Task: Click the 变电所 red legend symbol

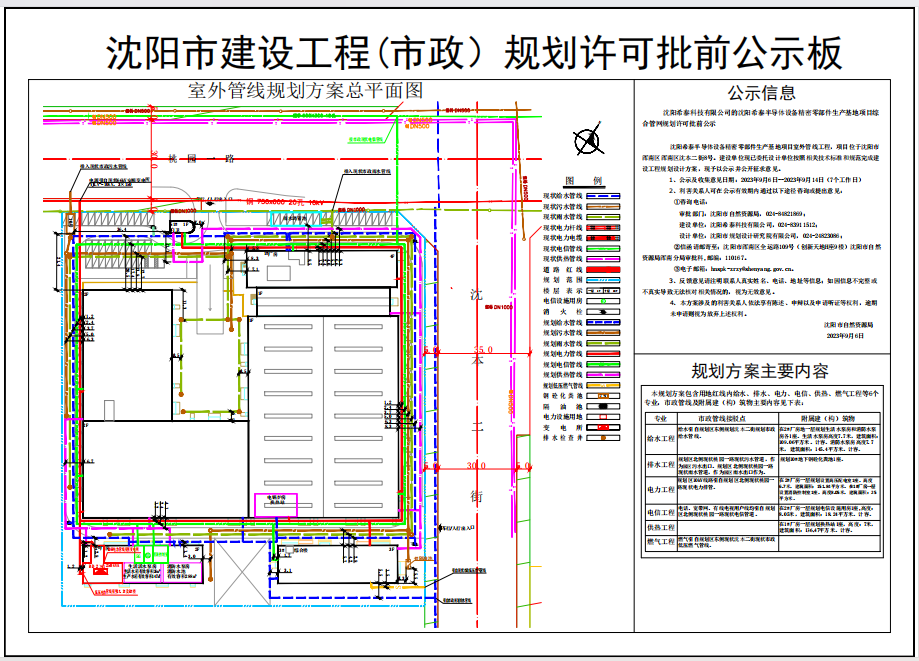Action: [603, 427]
